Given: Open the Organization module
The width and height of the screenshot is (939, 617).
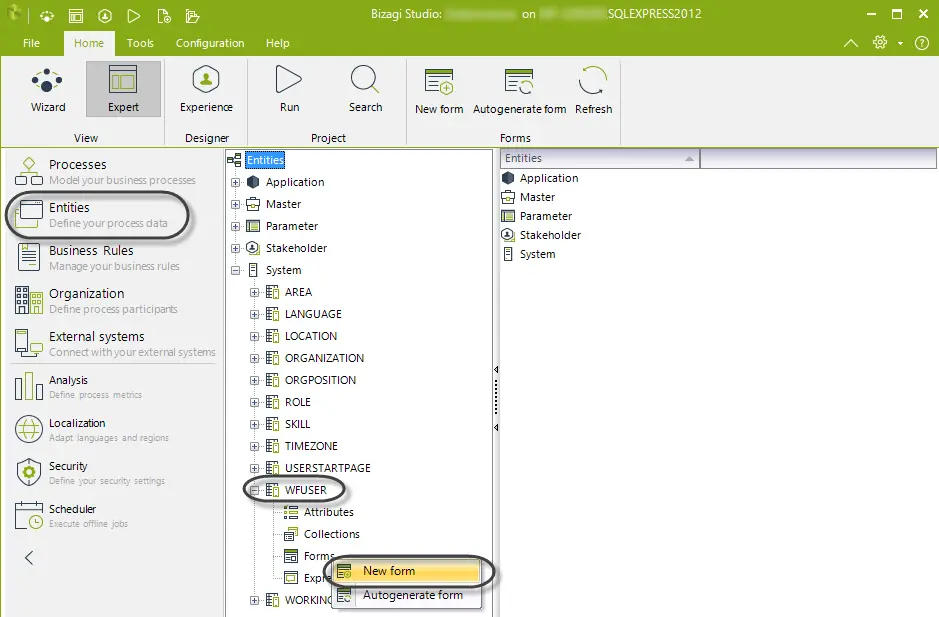Looking at the screenshot, I should pos(96,301).
